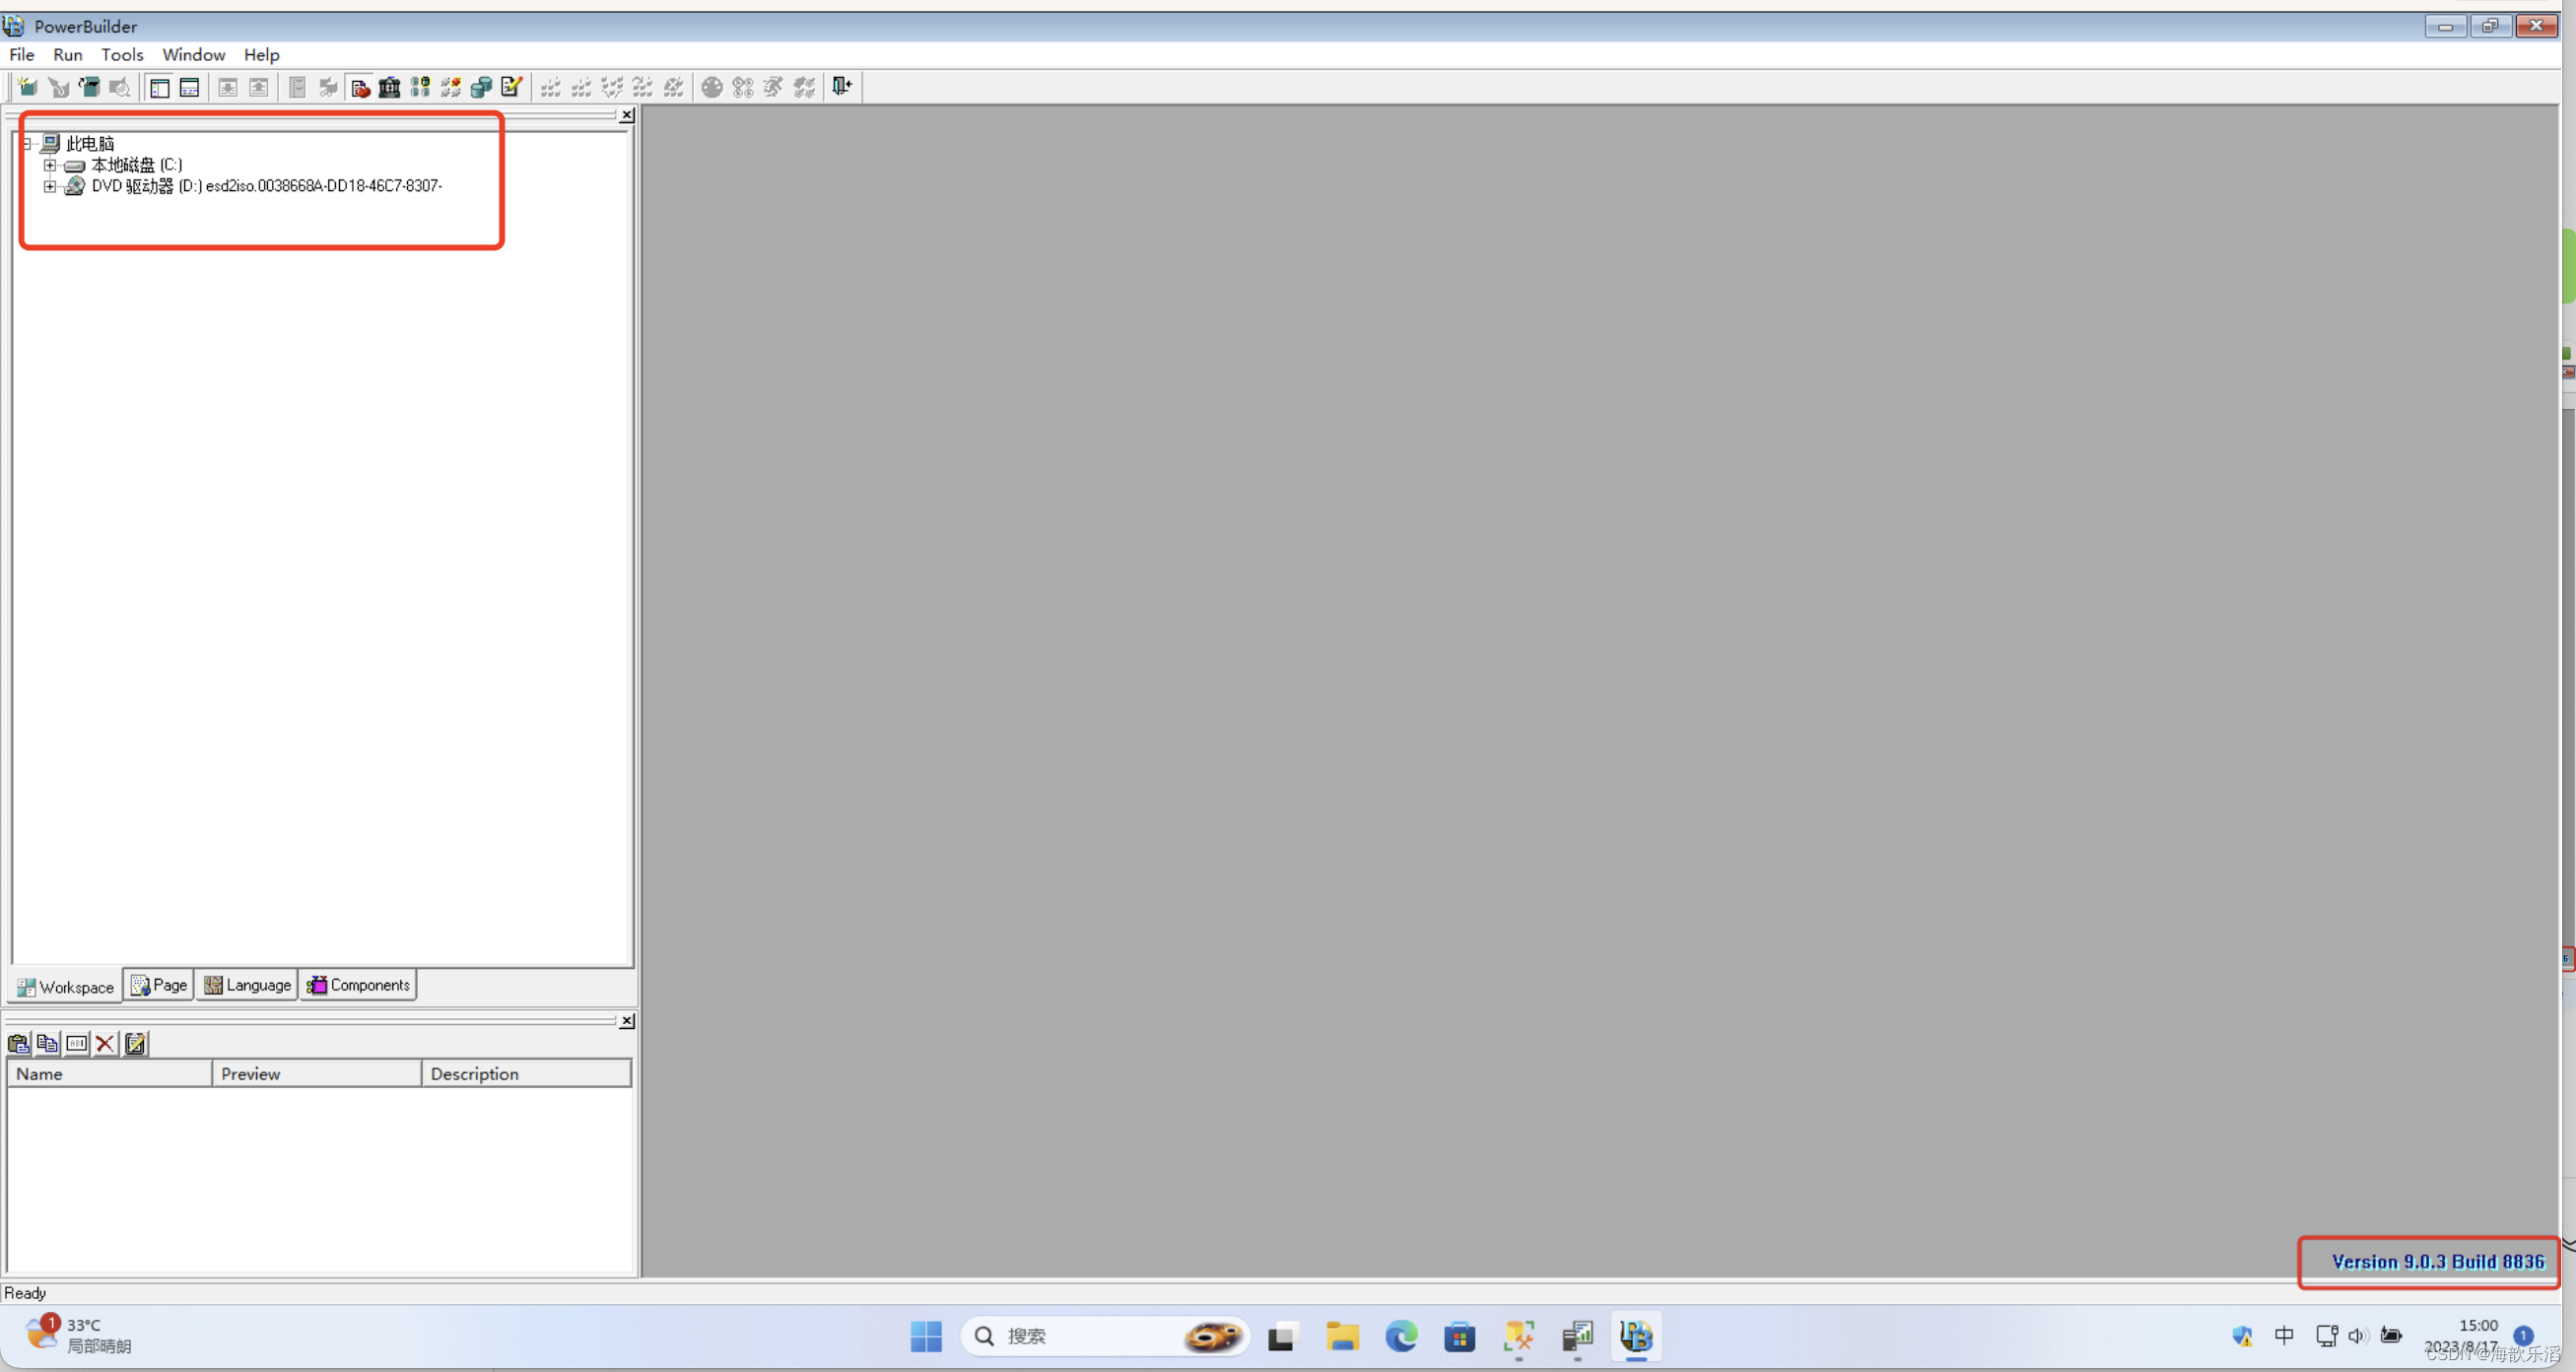
Task: Click the paste clipboard icon above the Name list
Action: [18, 1044]
